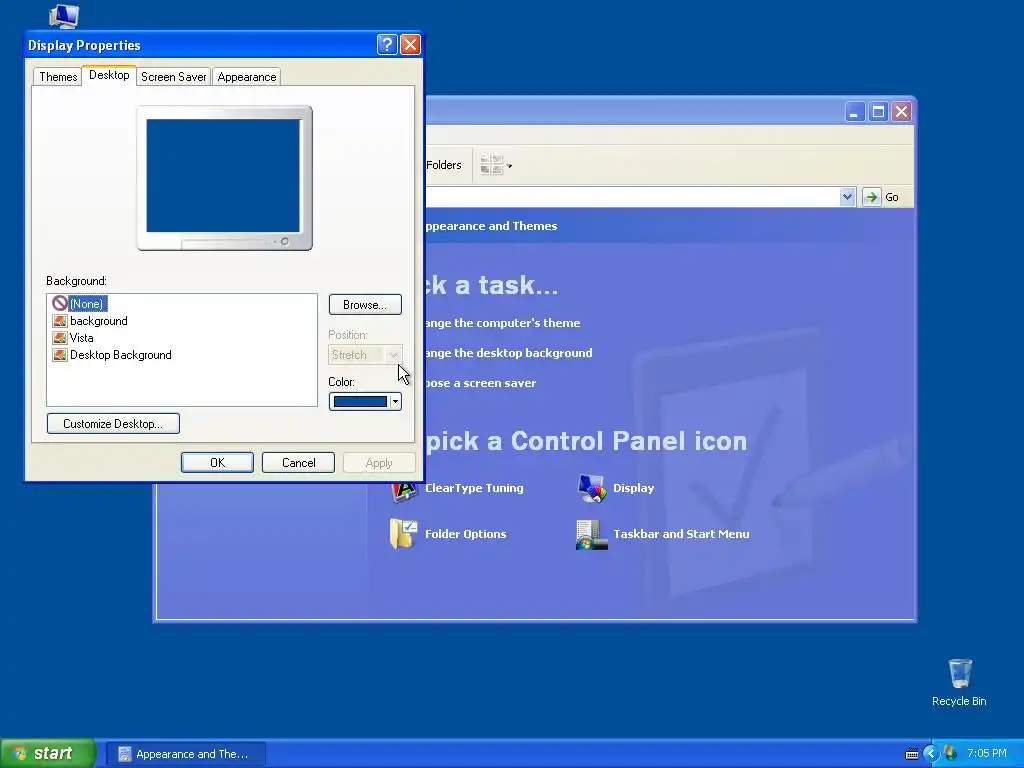Switch to the Appearance tab
The width and height of the screenshot is (1024, 768).
click(x=247, y=77)
